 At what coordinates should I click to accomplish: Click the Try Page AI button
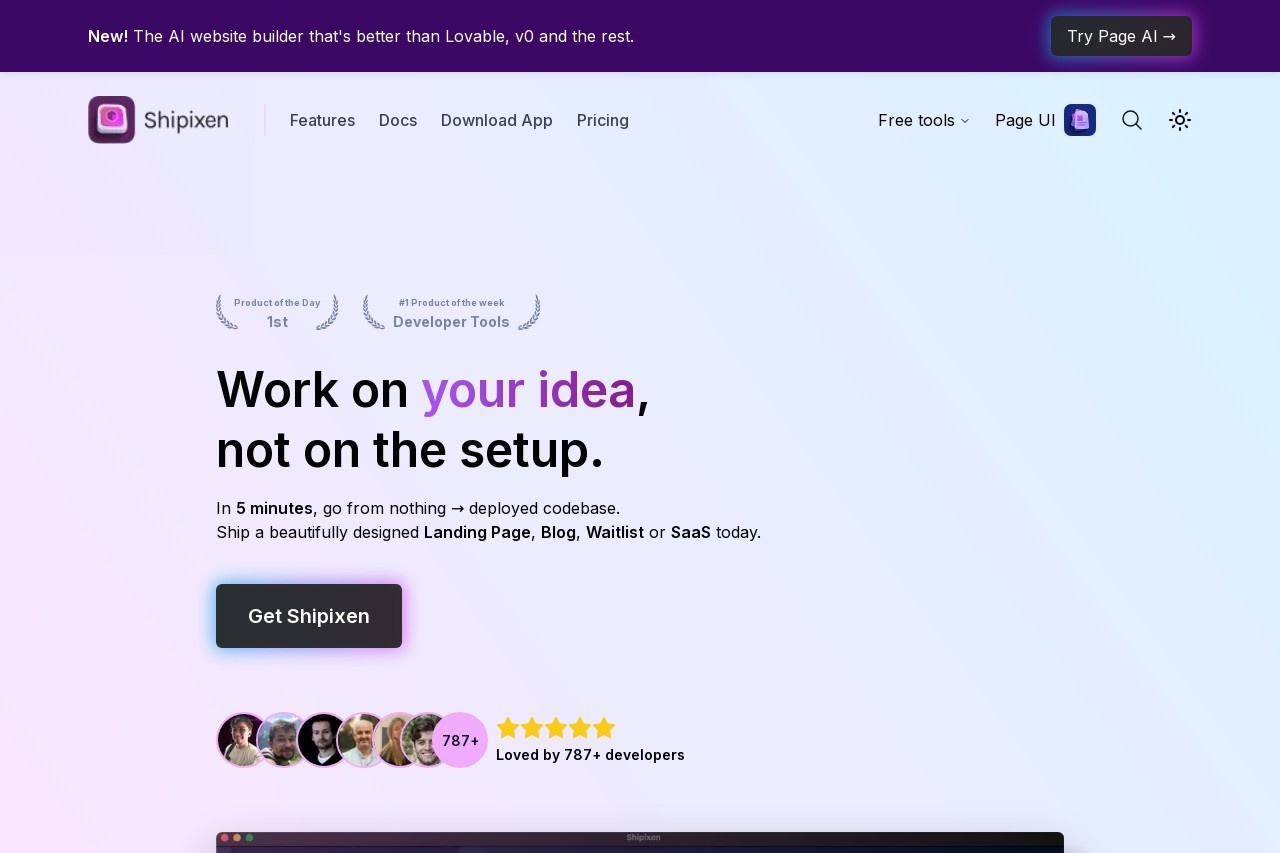tap(1121, 36)
